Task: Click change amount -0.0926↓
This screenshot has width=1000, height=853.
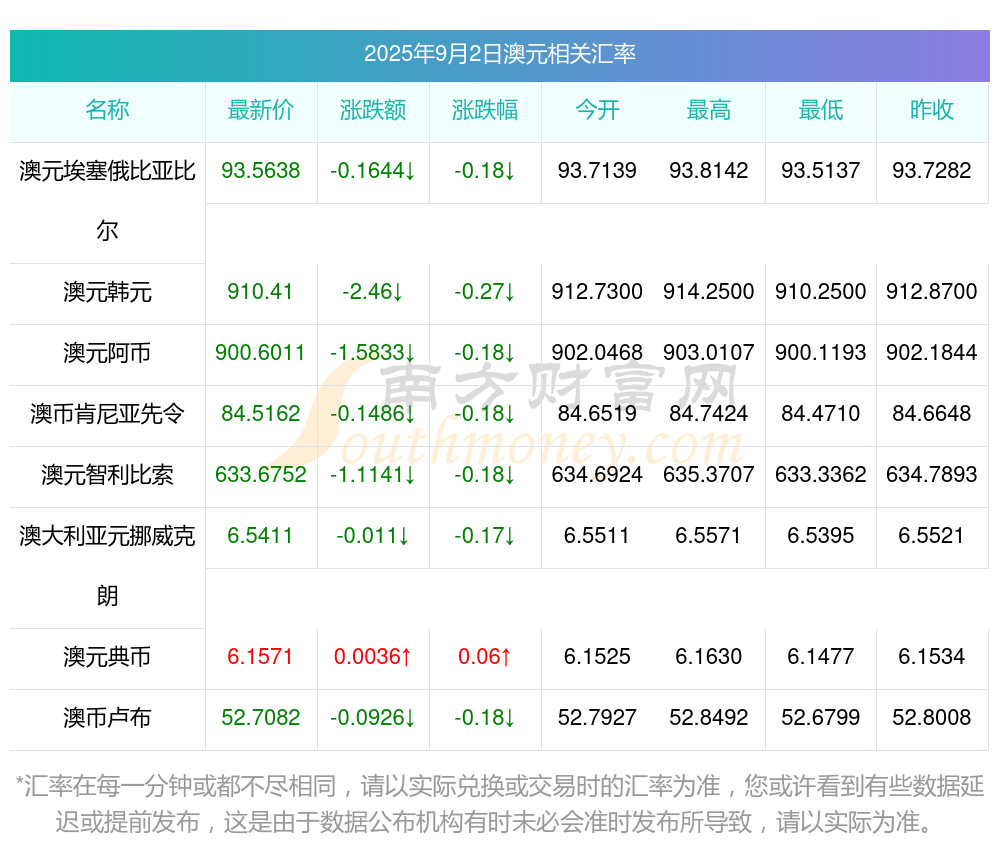Action: [373, 717]
